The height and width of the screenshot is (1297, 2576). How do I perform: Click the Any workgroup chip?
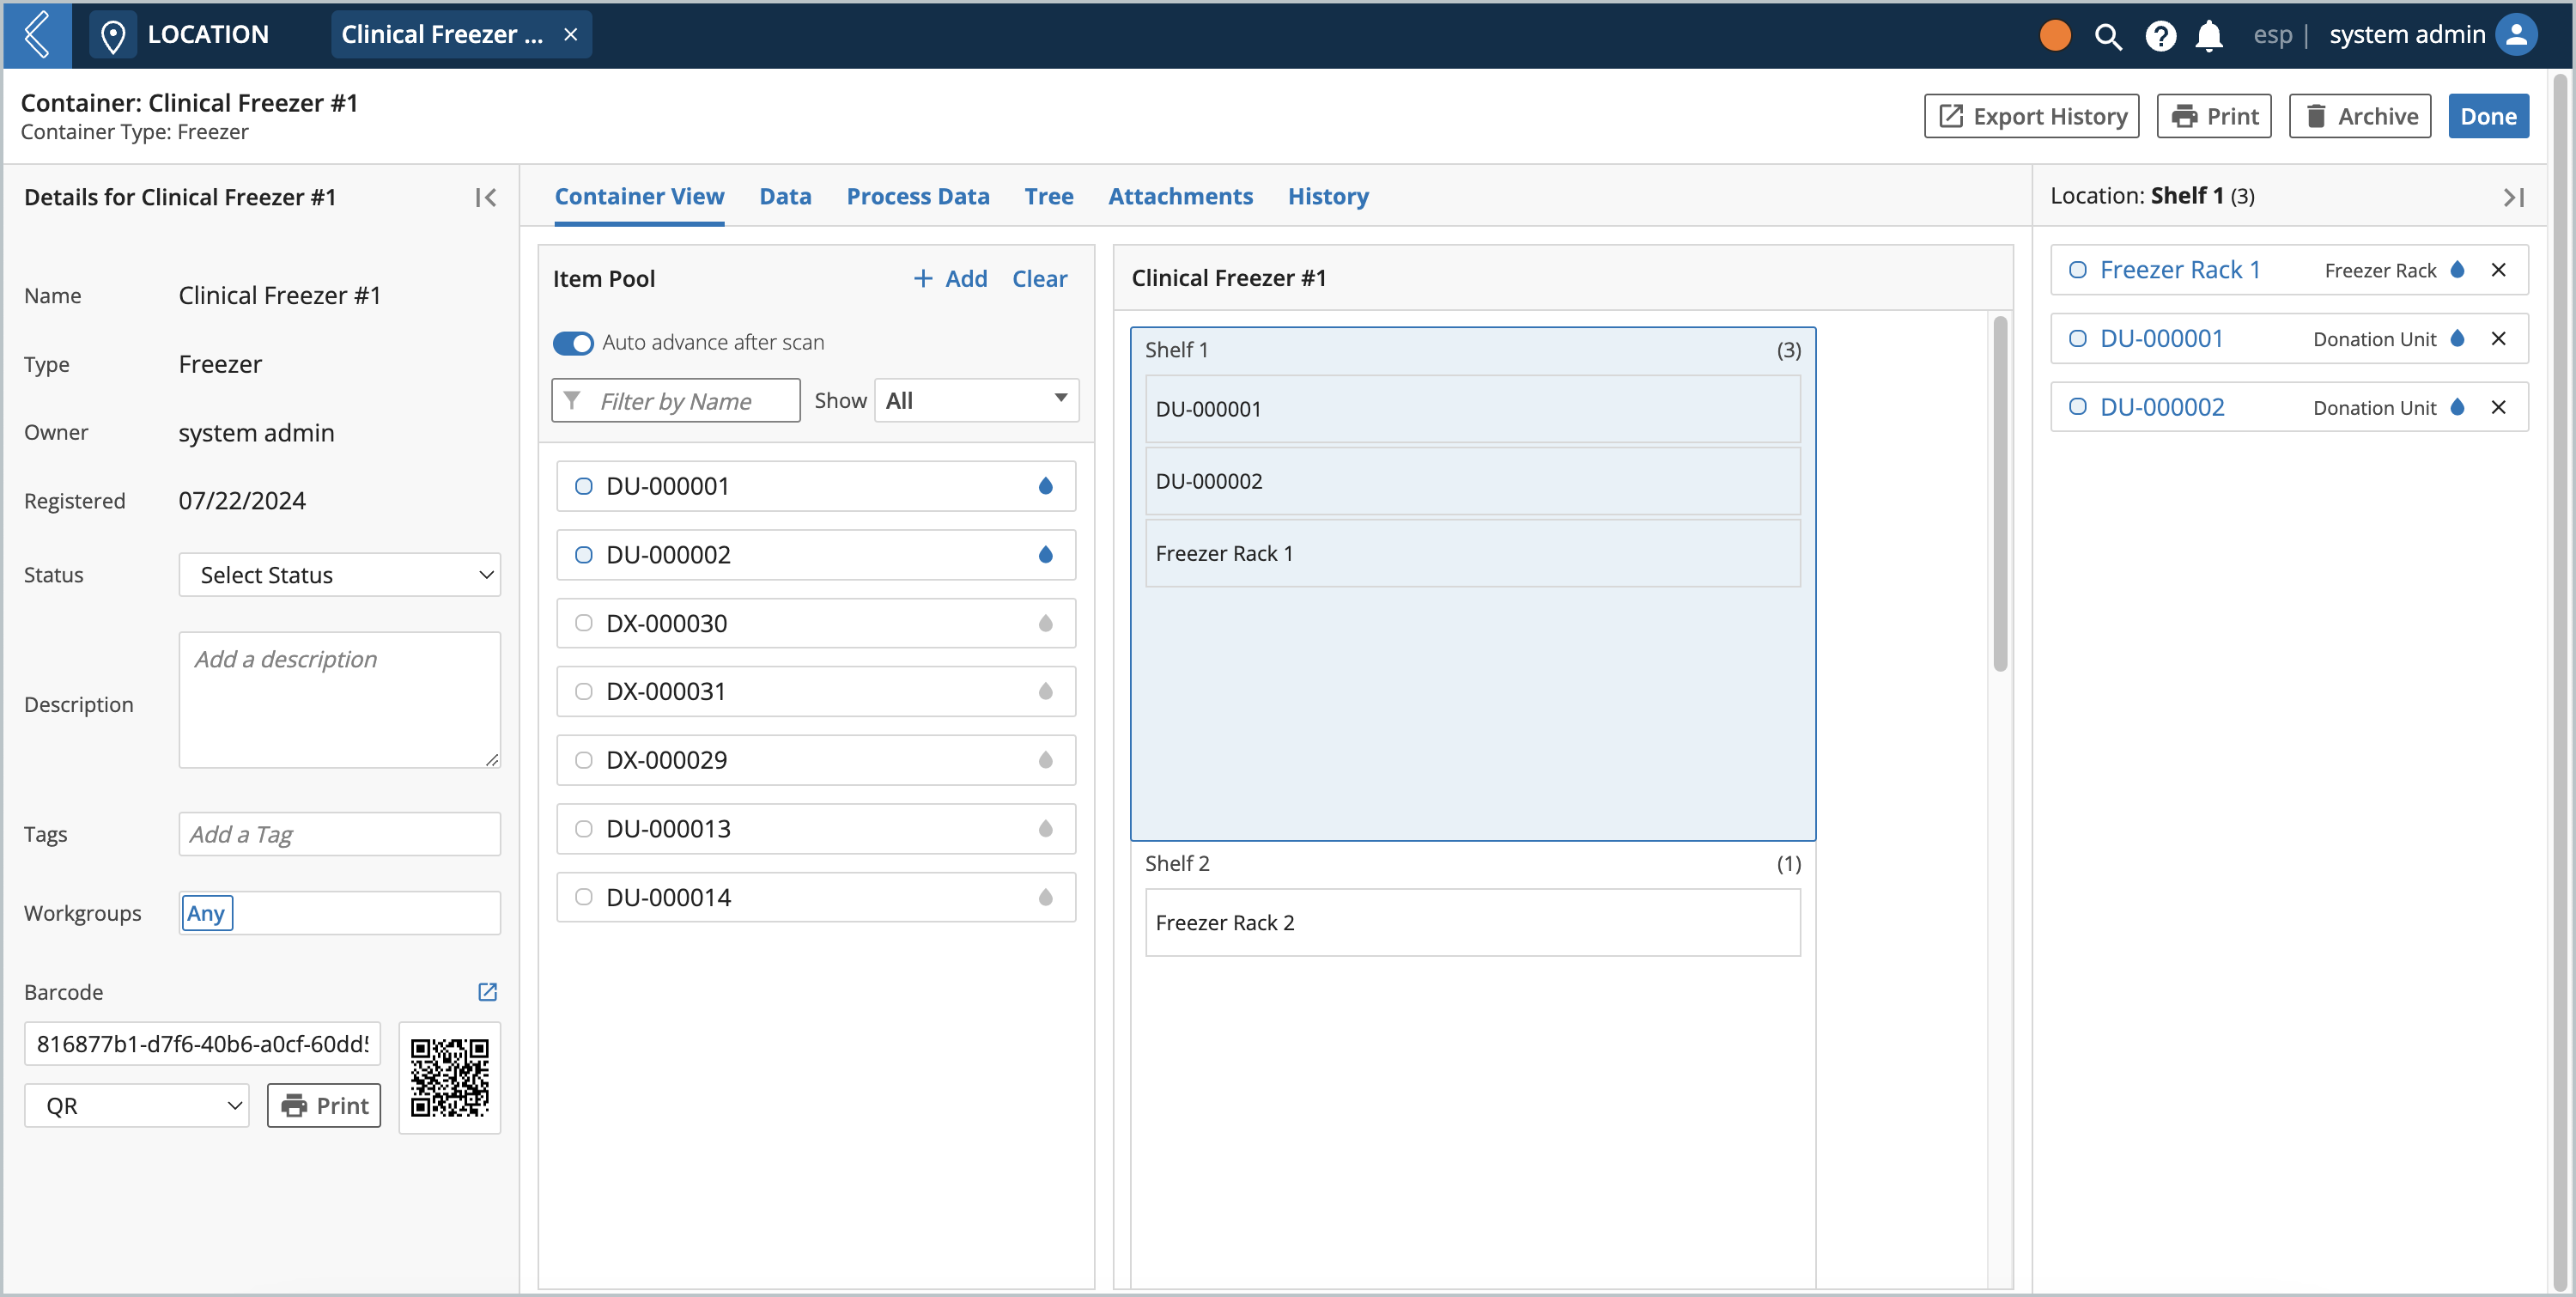click(207, 913)
